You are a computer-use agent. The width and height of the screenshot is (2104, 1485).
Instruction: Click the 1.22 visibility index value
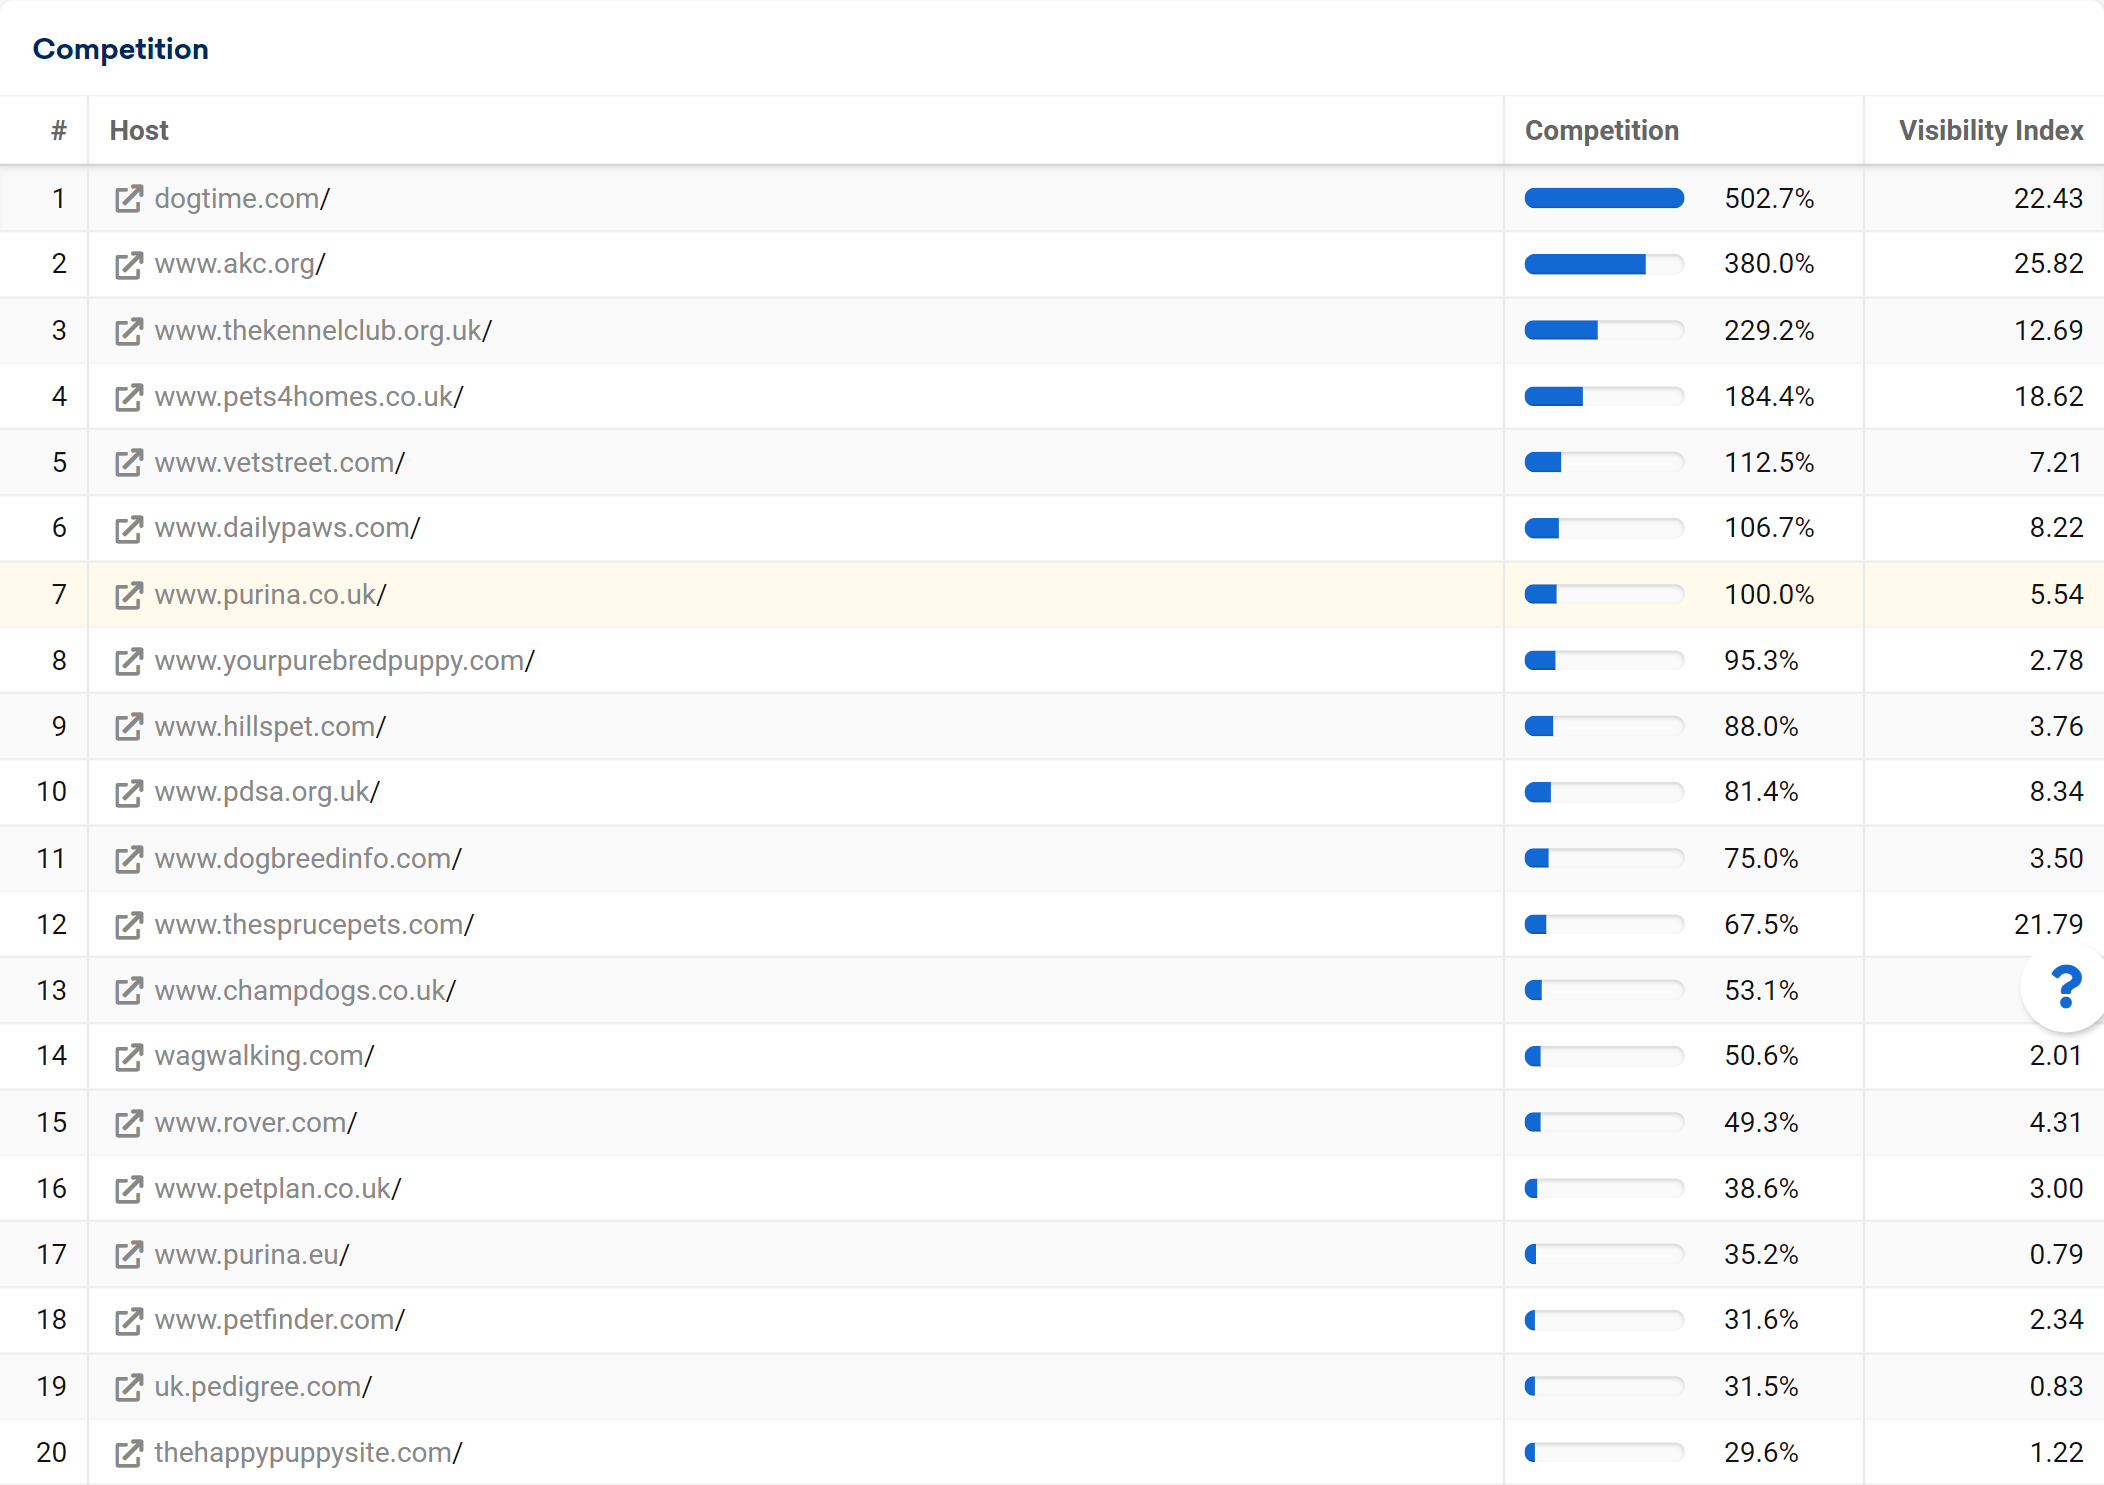[2057, 1452]
